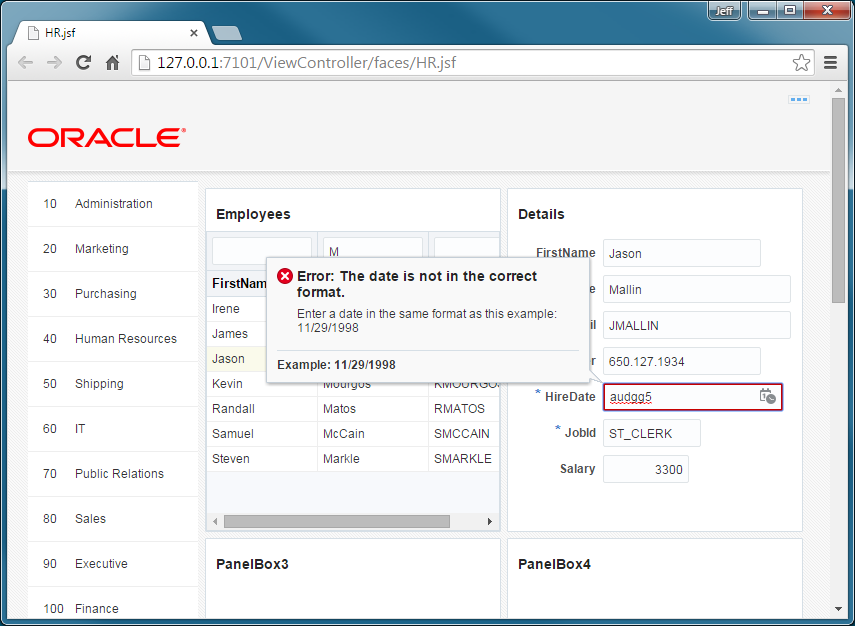Click the Employees panel heading
This screenshot has height=626, width=855.
click(x=253, y=214)
